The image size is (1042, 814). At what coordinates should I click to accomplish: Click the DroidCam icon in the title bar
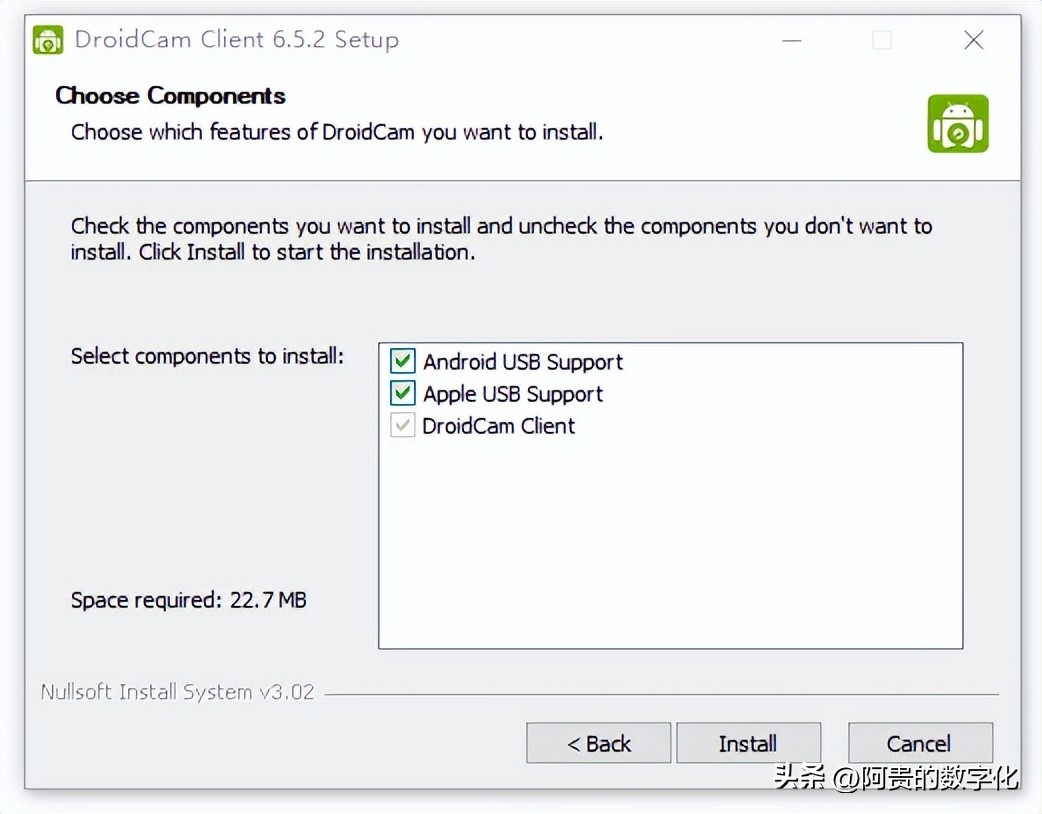pos(48,40)
